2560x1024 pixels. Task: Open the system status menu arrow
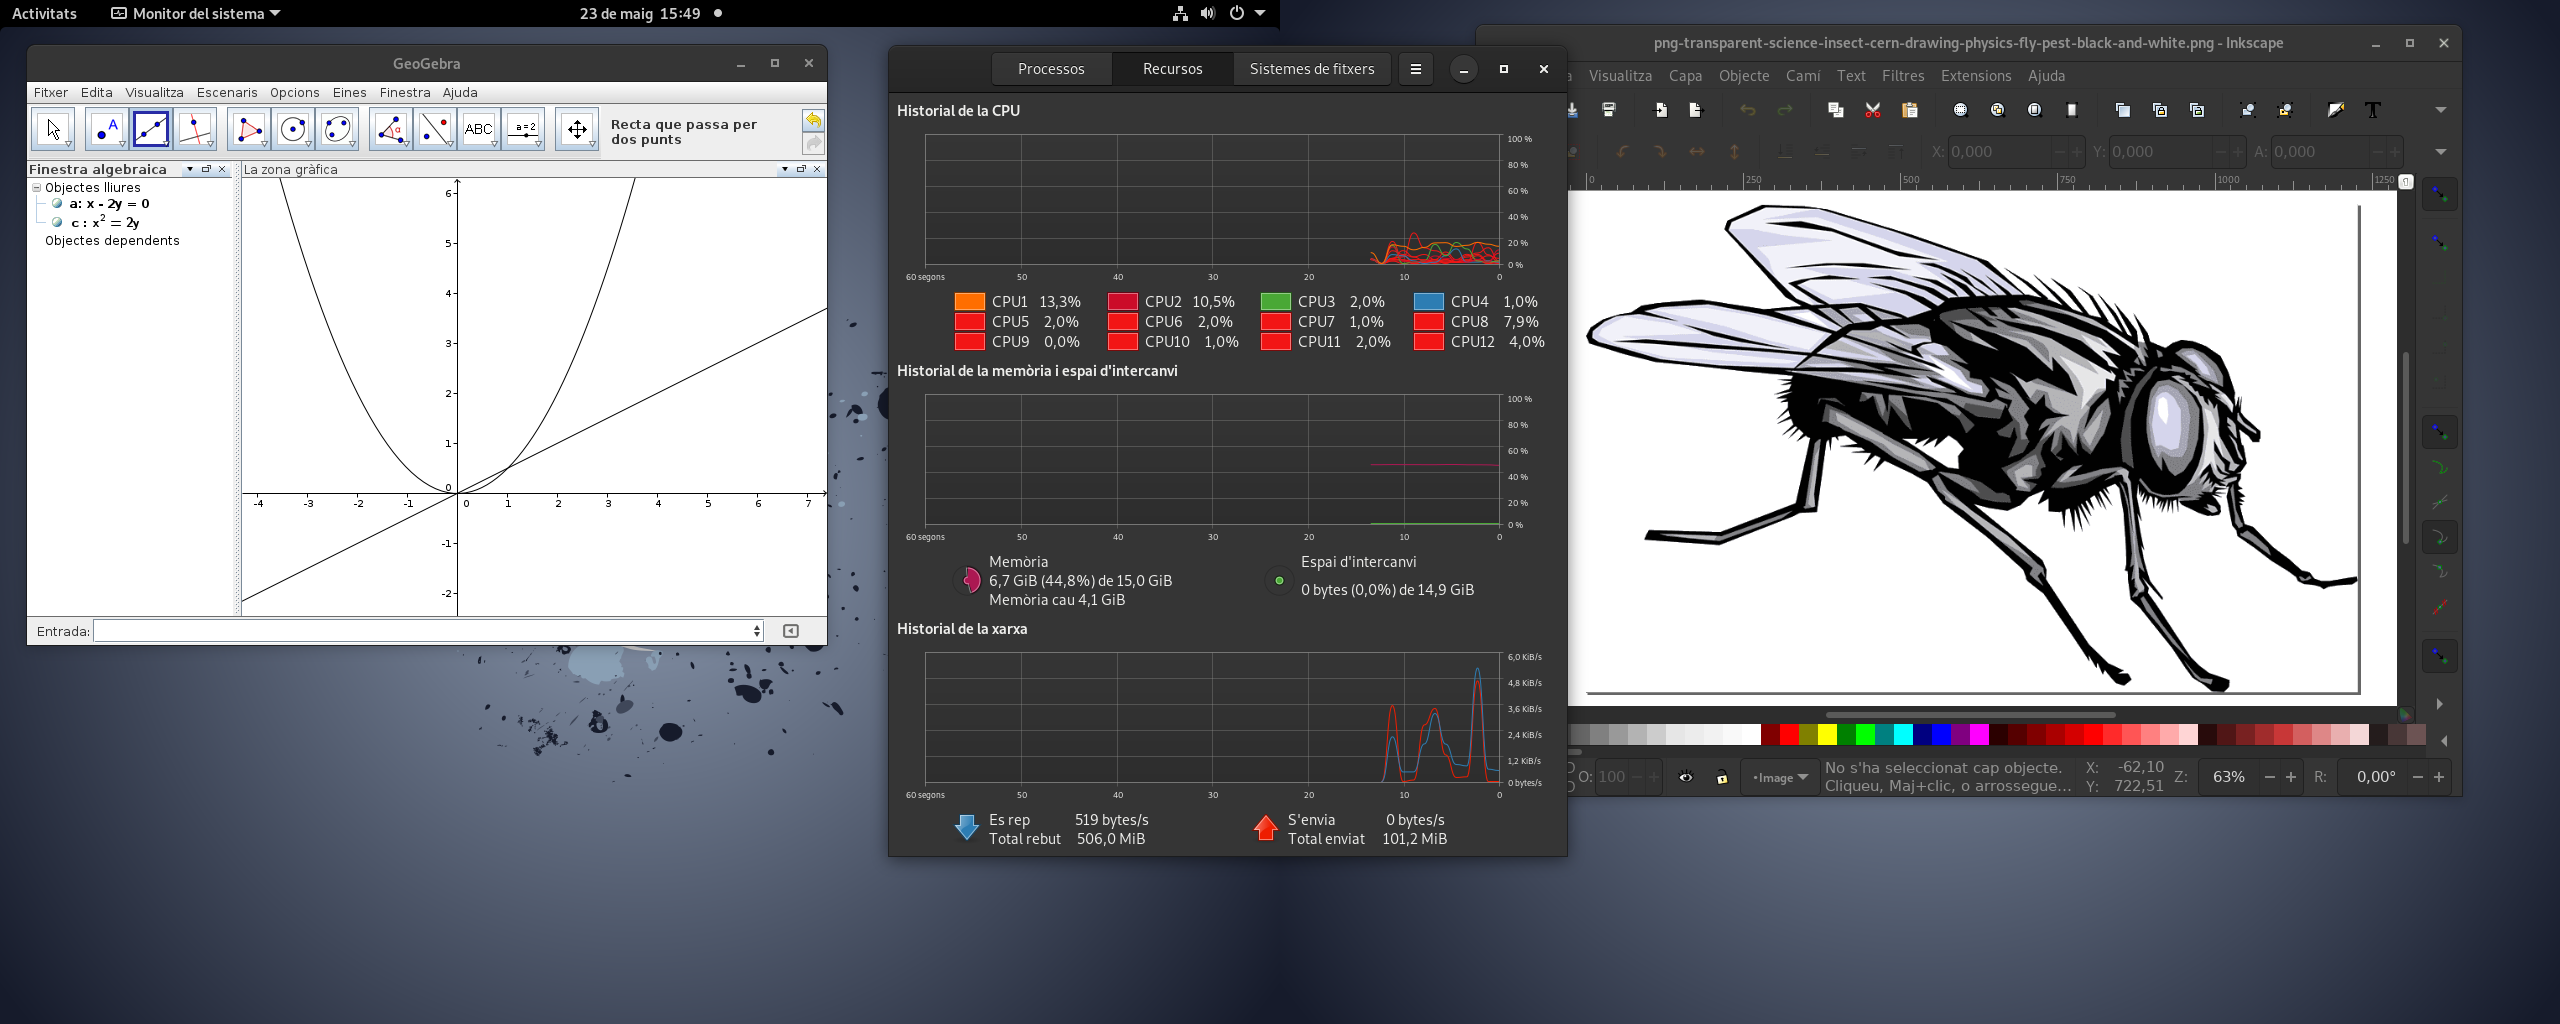click(x=1260, y=13)
